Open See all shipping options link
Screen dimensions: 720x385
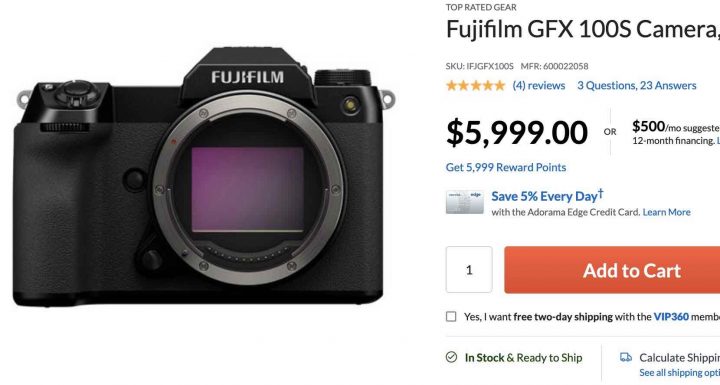point(679,373)
